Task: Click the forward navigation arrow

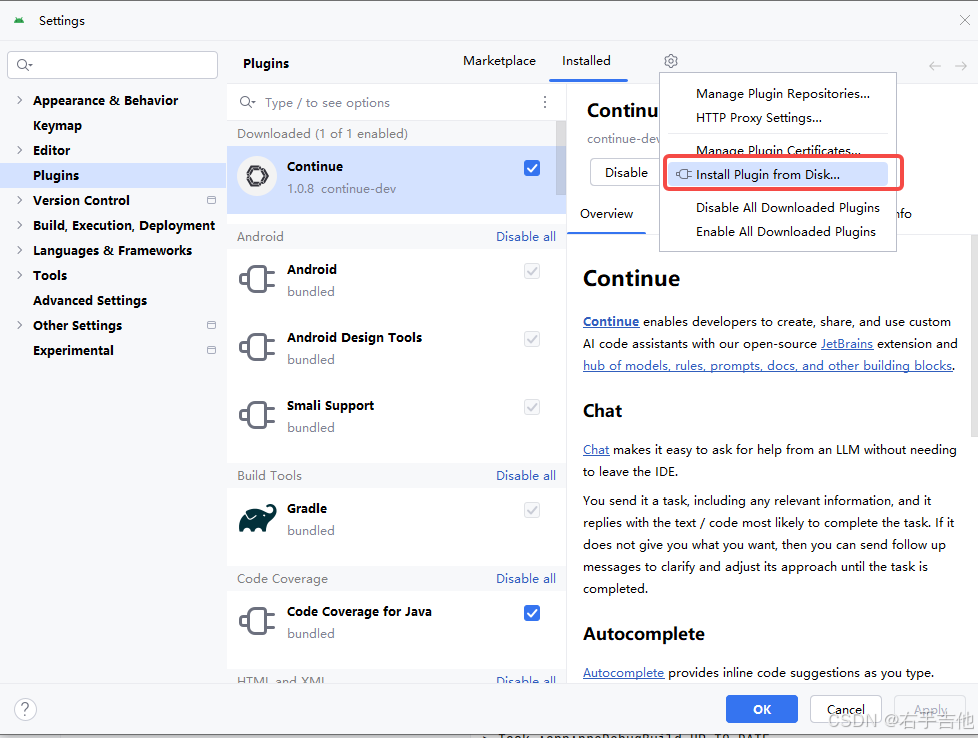Action: pyautogui.click(x=961, y=66)
